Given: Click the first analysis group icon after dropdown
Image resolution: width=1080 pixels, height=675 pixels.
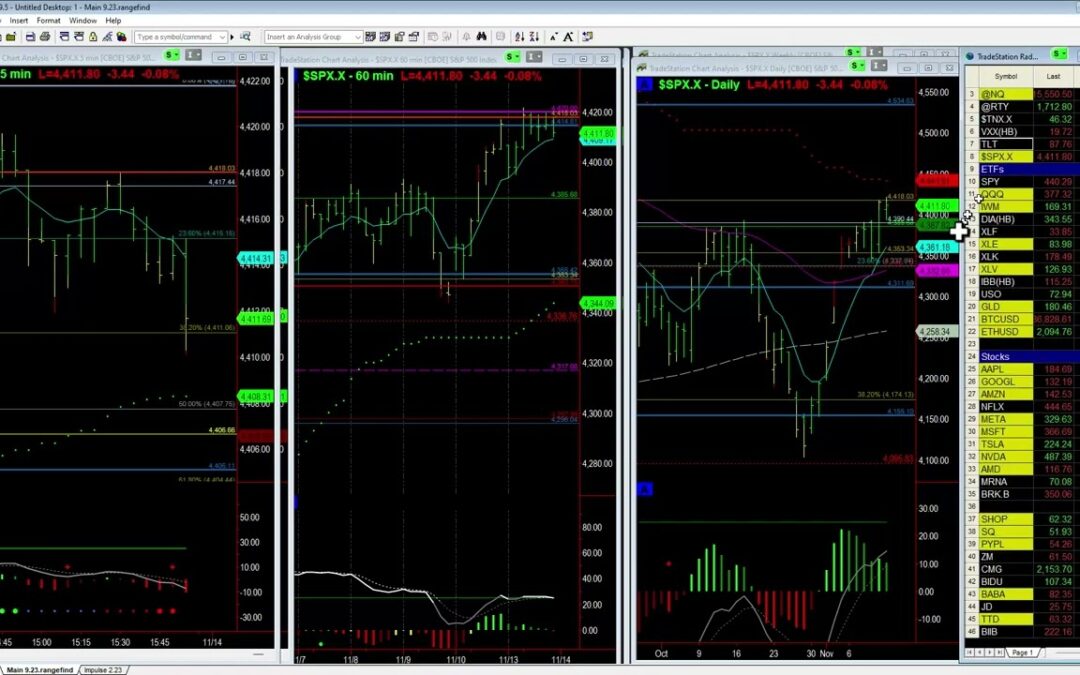Looking at the screenshot, I should [371, 37].
